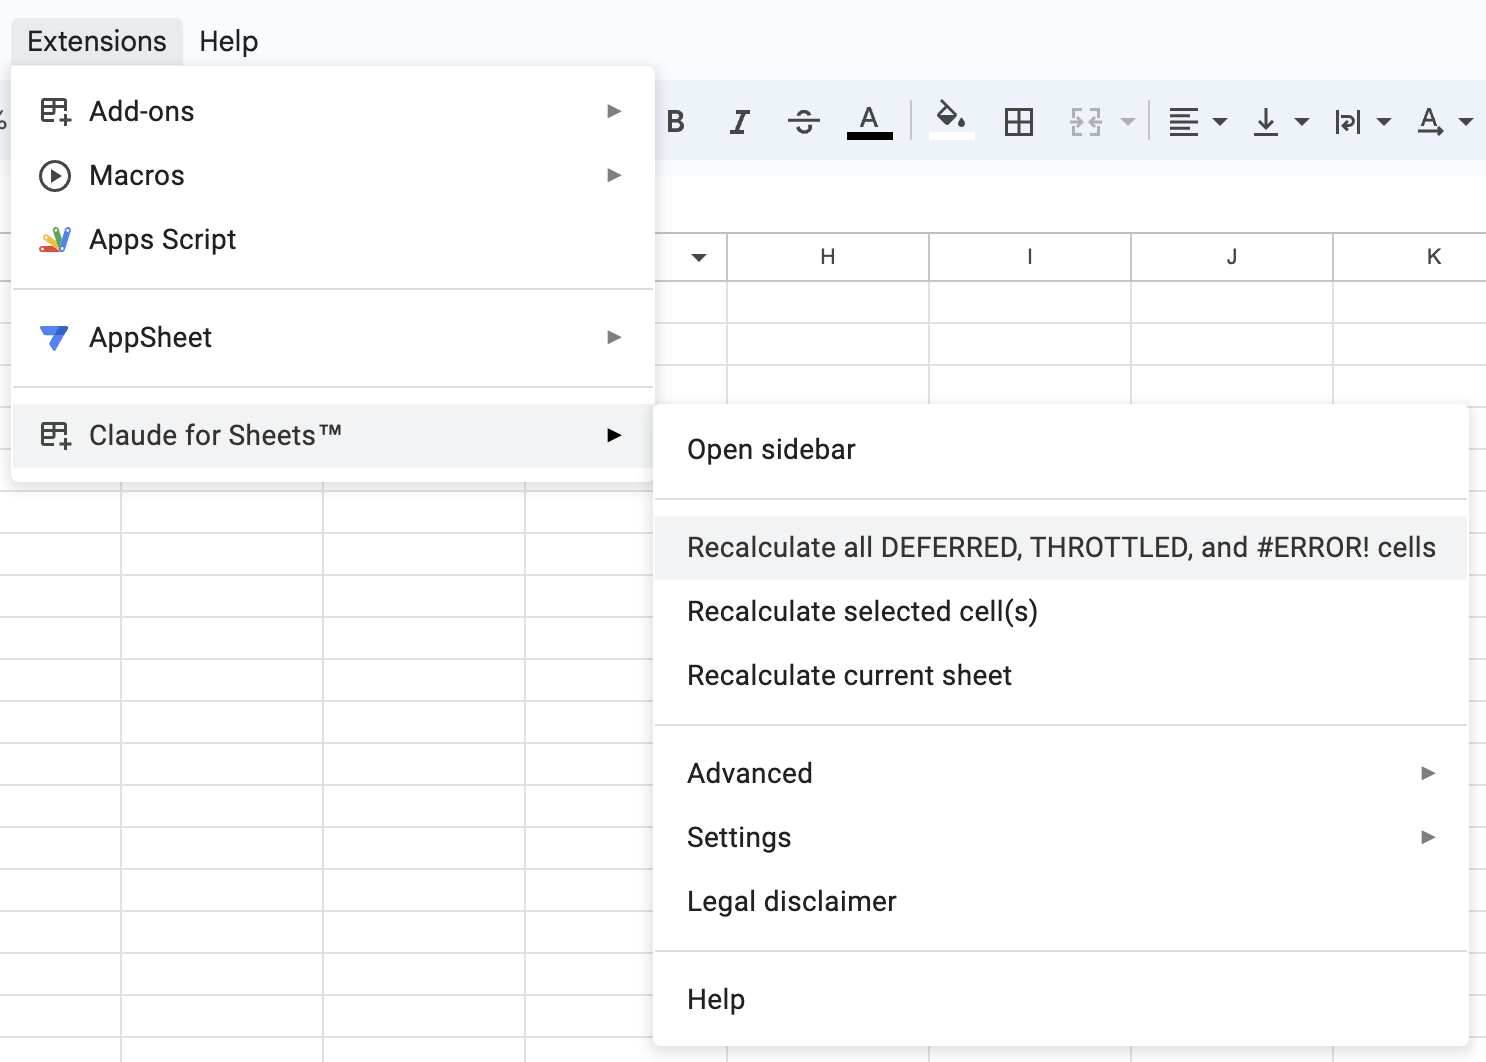Open the borders tool
This screenshot has width=1486, height=1062.
[1019, 122]
